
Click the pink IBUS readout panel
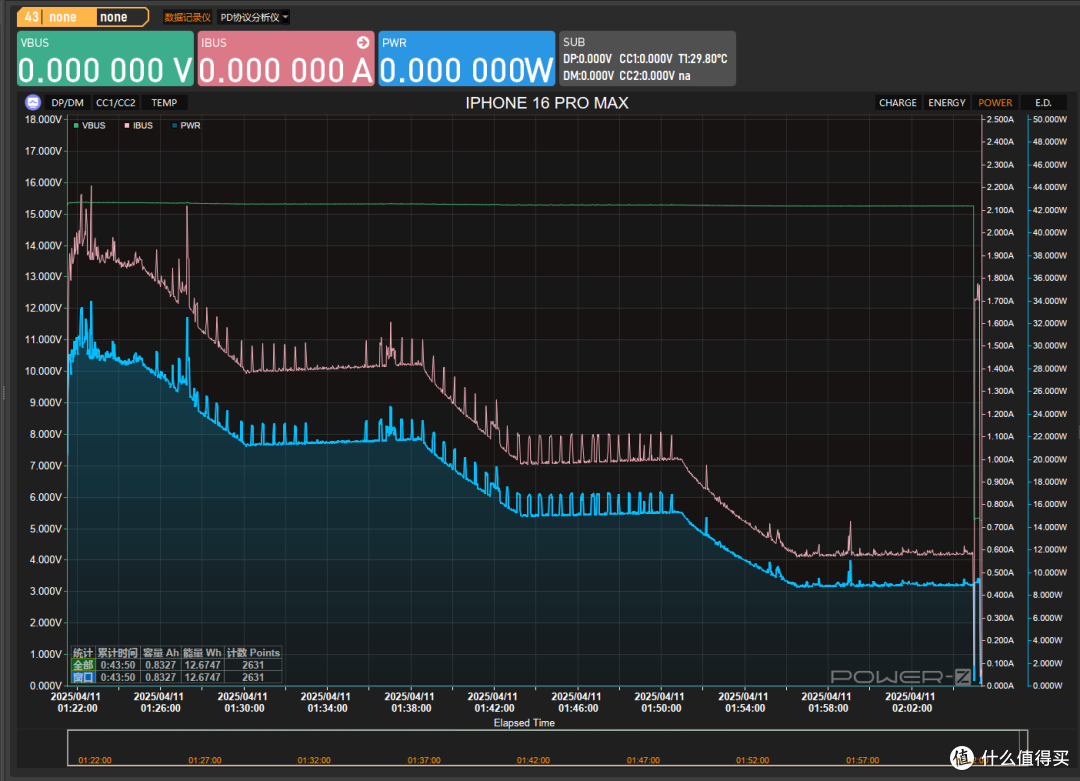(286, 59)
